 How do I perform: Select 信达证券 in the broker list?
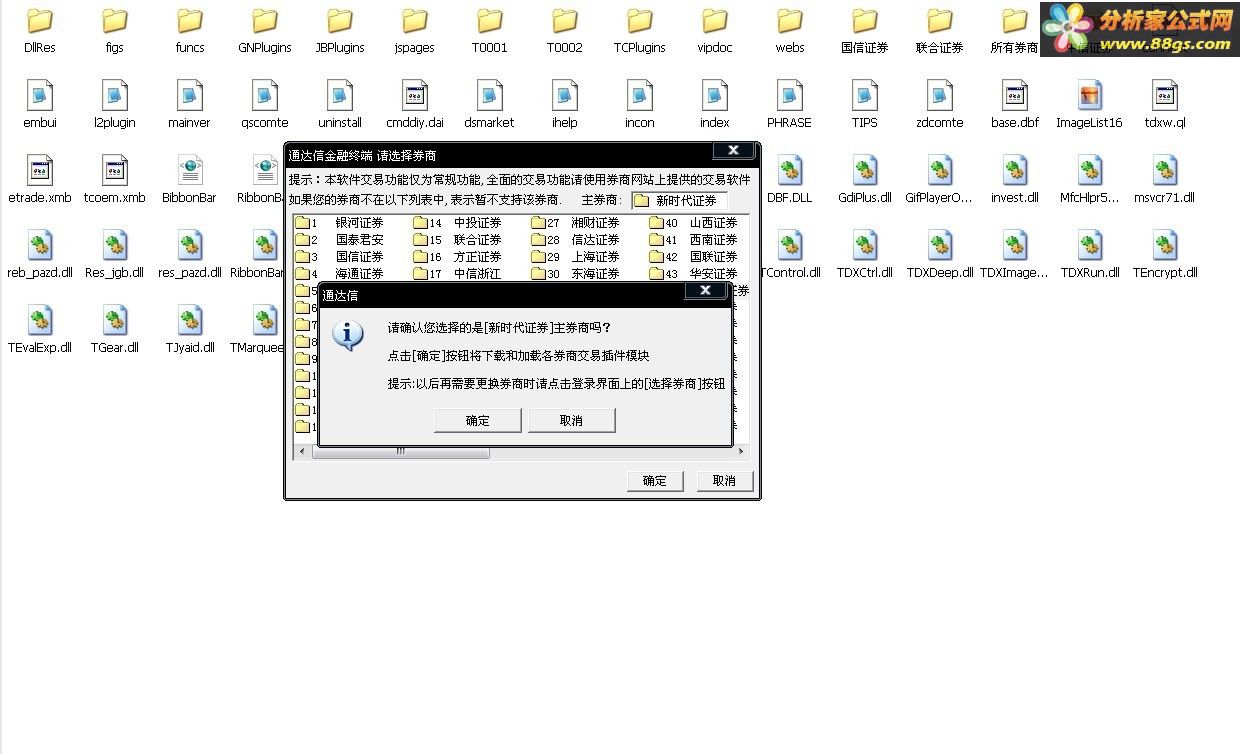(x=595, y=240)
